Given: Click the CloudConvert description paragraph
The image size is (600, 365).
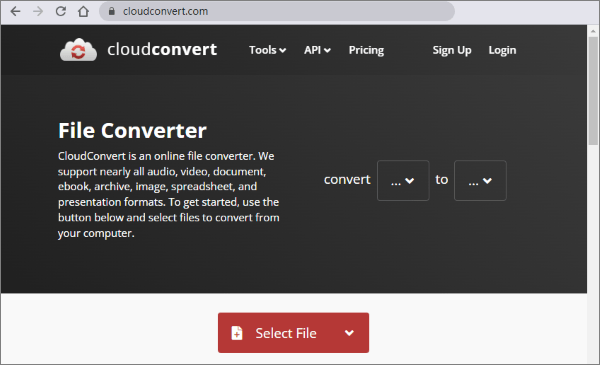Looking at the screenshot, I should [x=169, y=195].
